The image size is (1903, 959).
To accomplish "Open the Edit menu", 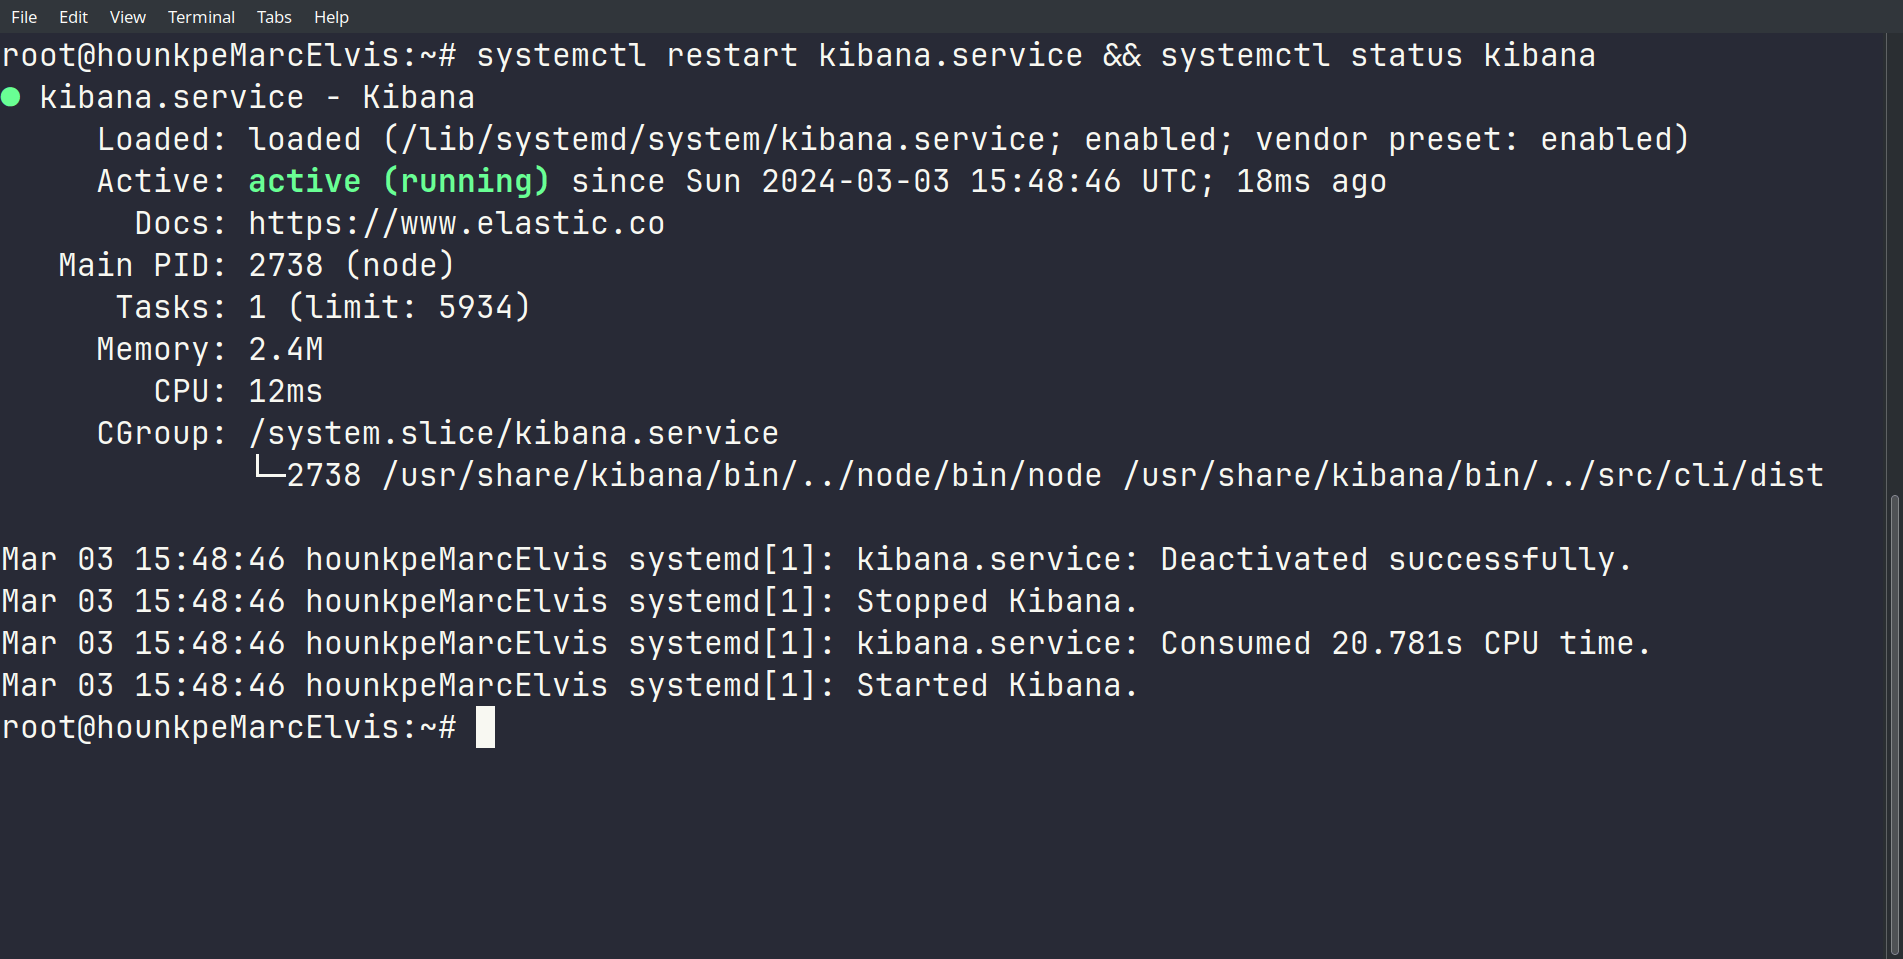I will (73, 17).
